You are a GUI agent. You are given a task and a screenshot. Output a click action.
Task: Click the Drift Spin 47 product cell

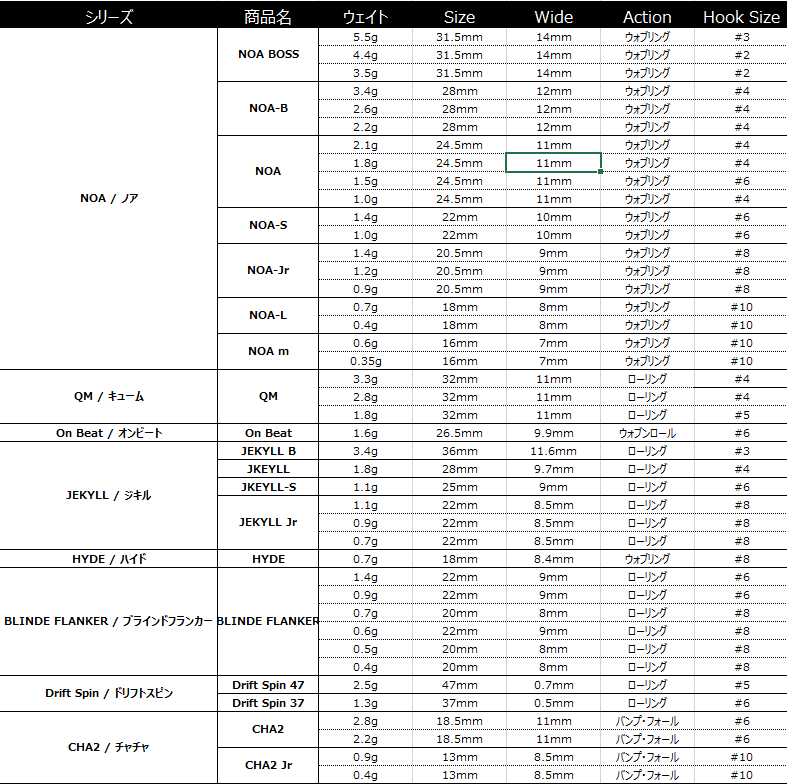pos(268,685)
